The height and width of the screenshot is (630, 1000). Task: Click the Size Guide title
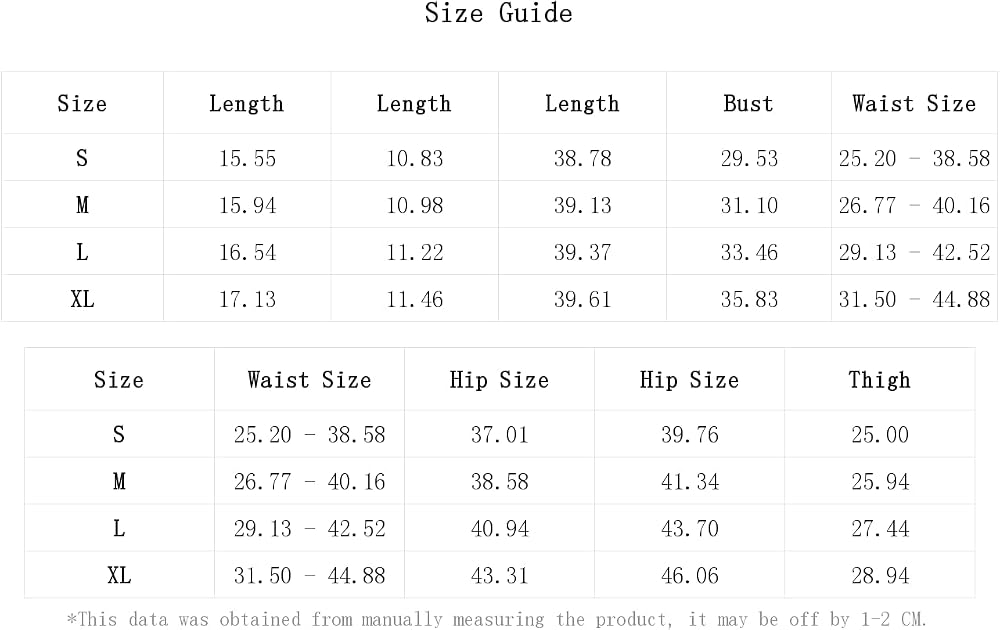pos(499,13)
